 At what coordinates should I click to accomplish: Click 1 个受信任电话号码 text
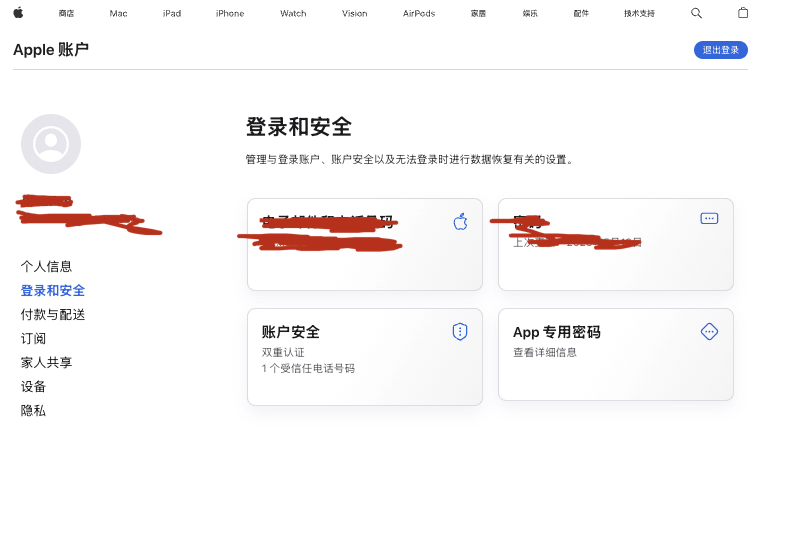(x=308, y=368)
